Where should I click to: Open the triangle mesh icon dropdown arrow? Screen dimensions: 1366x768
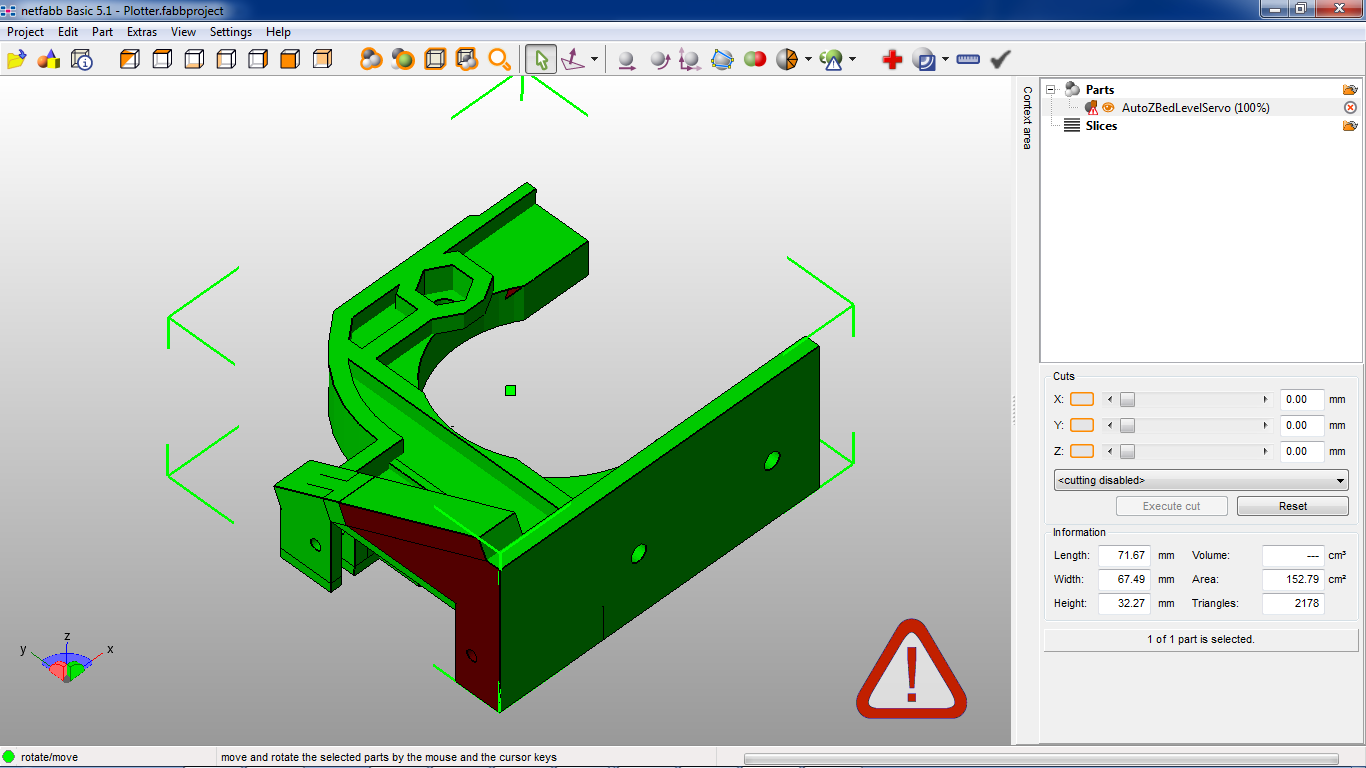tap(807, 60)
